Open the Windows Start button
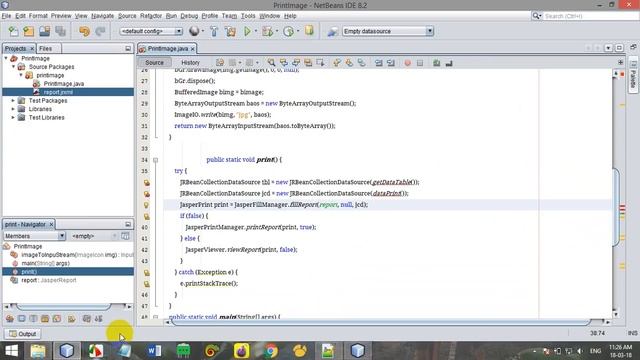Viewport: 640px width, 360px height. point(11,351)
